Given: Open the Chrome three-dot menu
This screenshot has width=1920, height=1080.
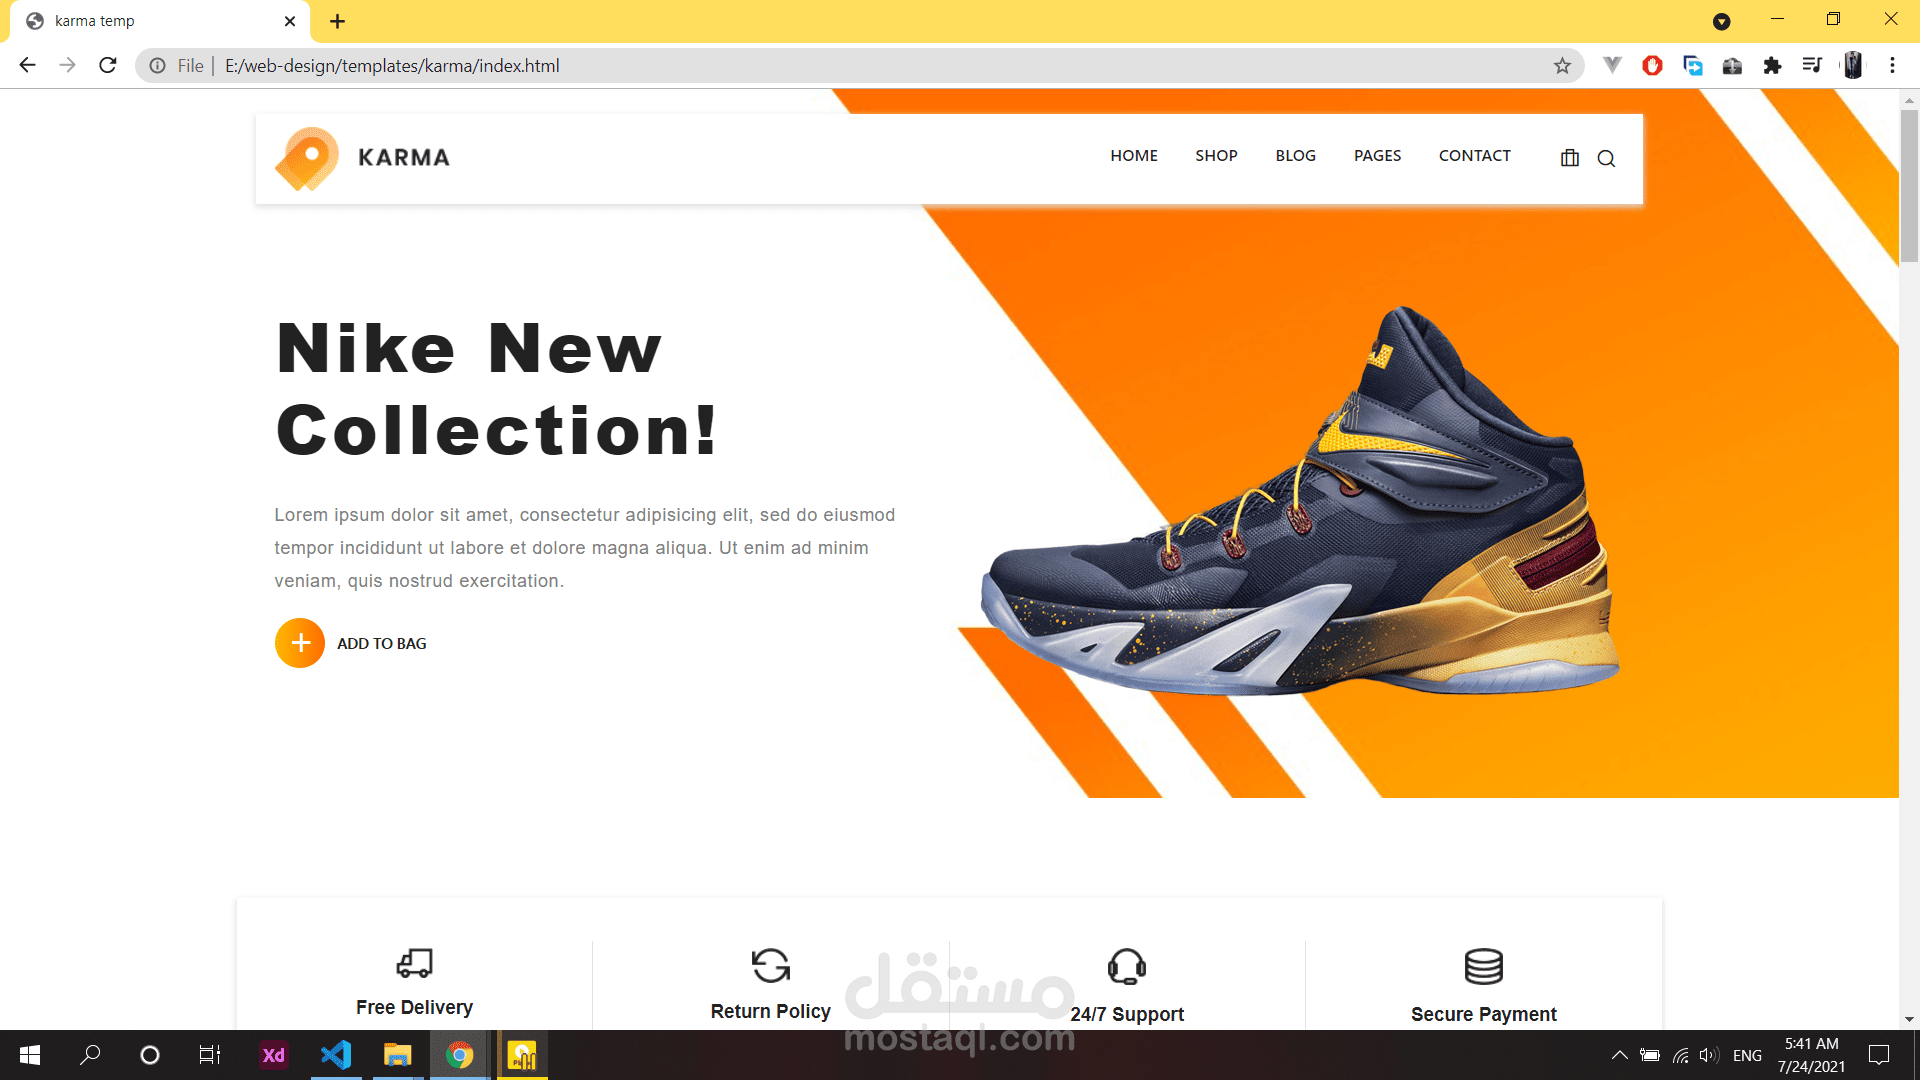Looking at the screenshot, I should pos(1892,66).
